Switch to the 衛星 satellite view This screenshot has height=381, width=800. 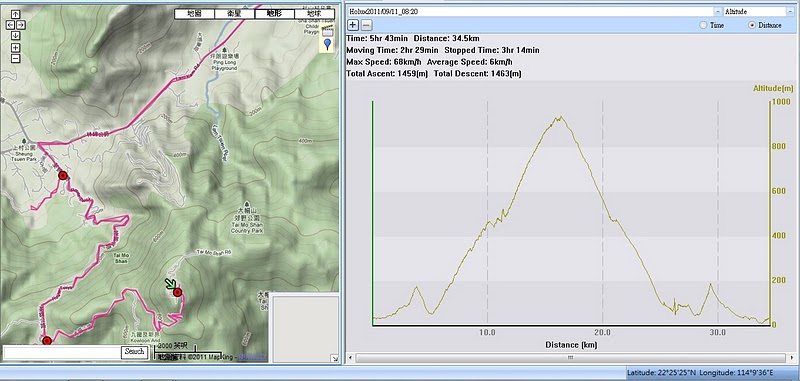[x=235, y=14]
